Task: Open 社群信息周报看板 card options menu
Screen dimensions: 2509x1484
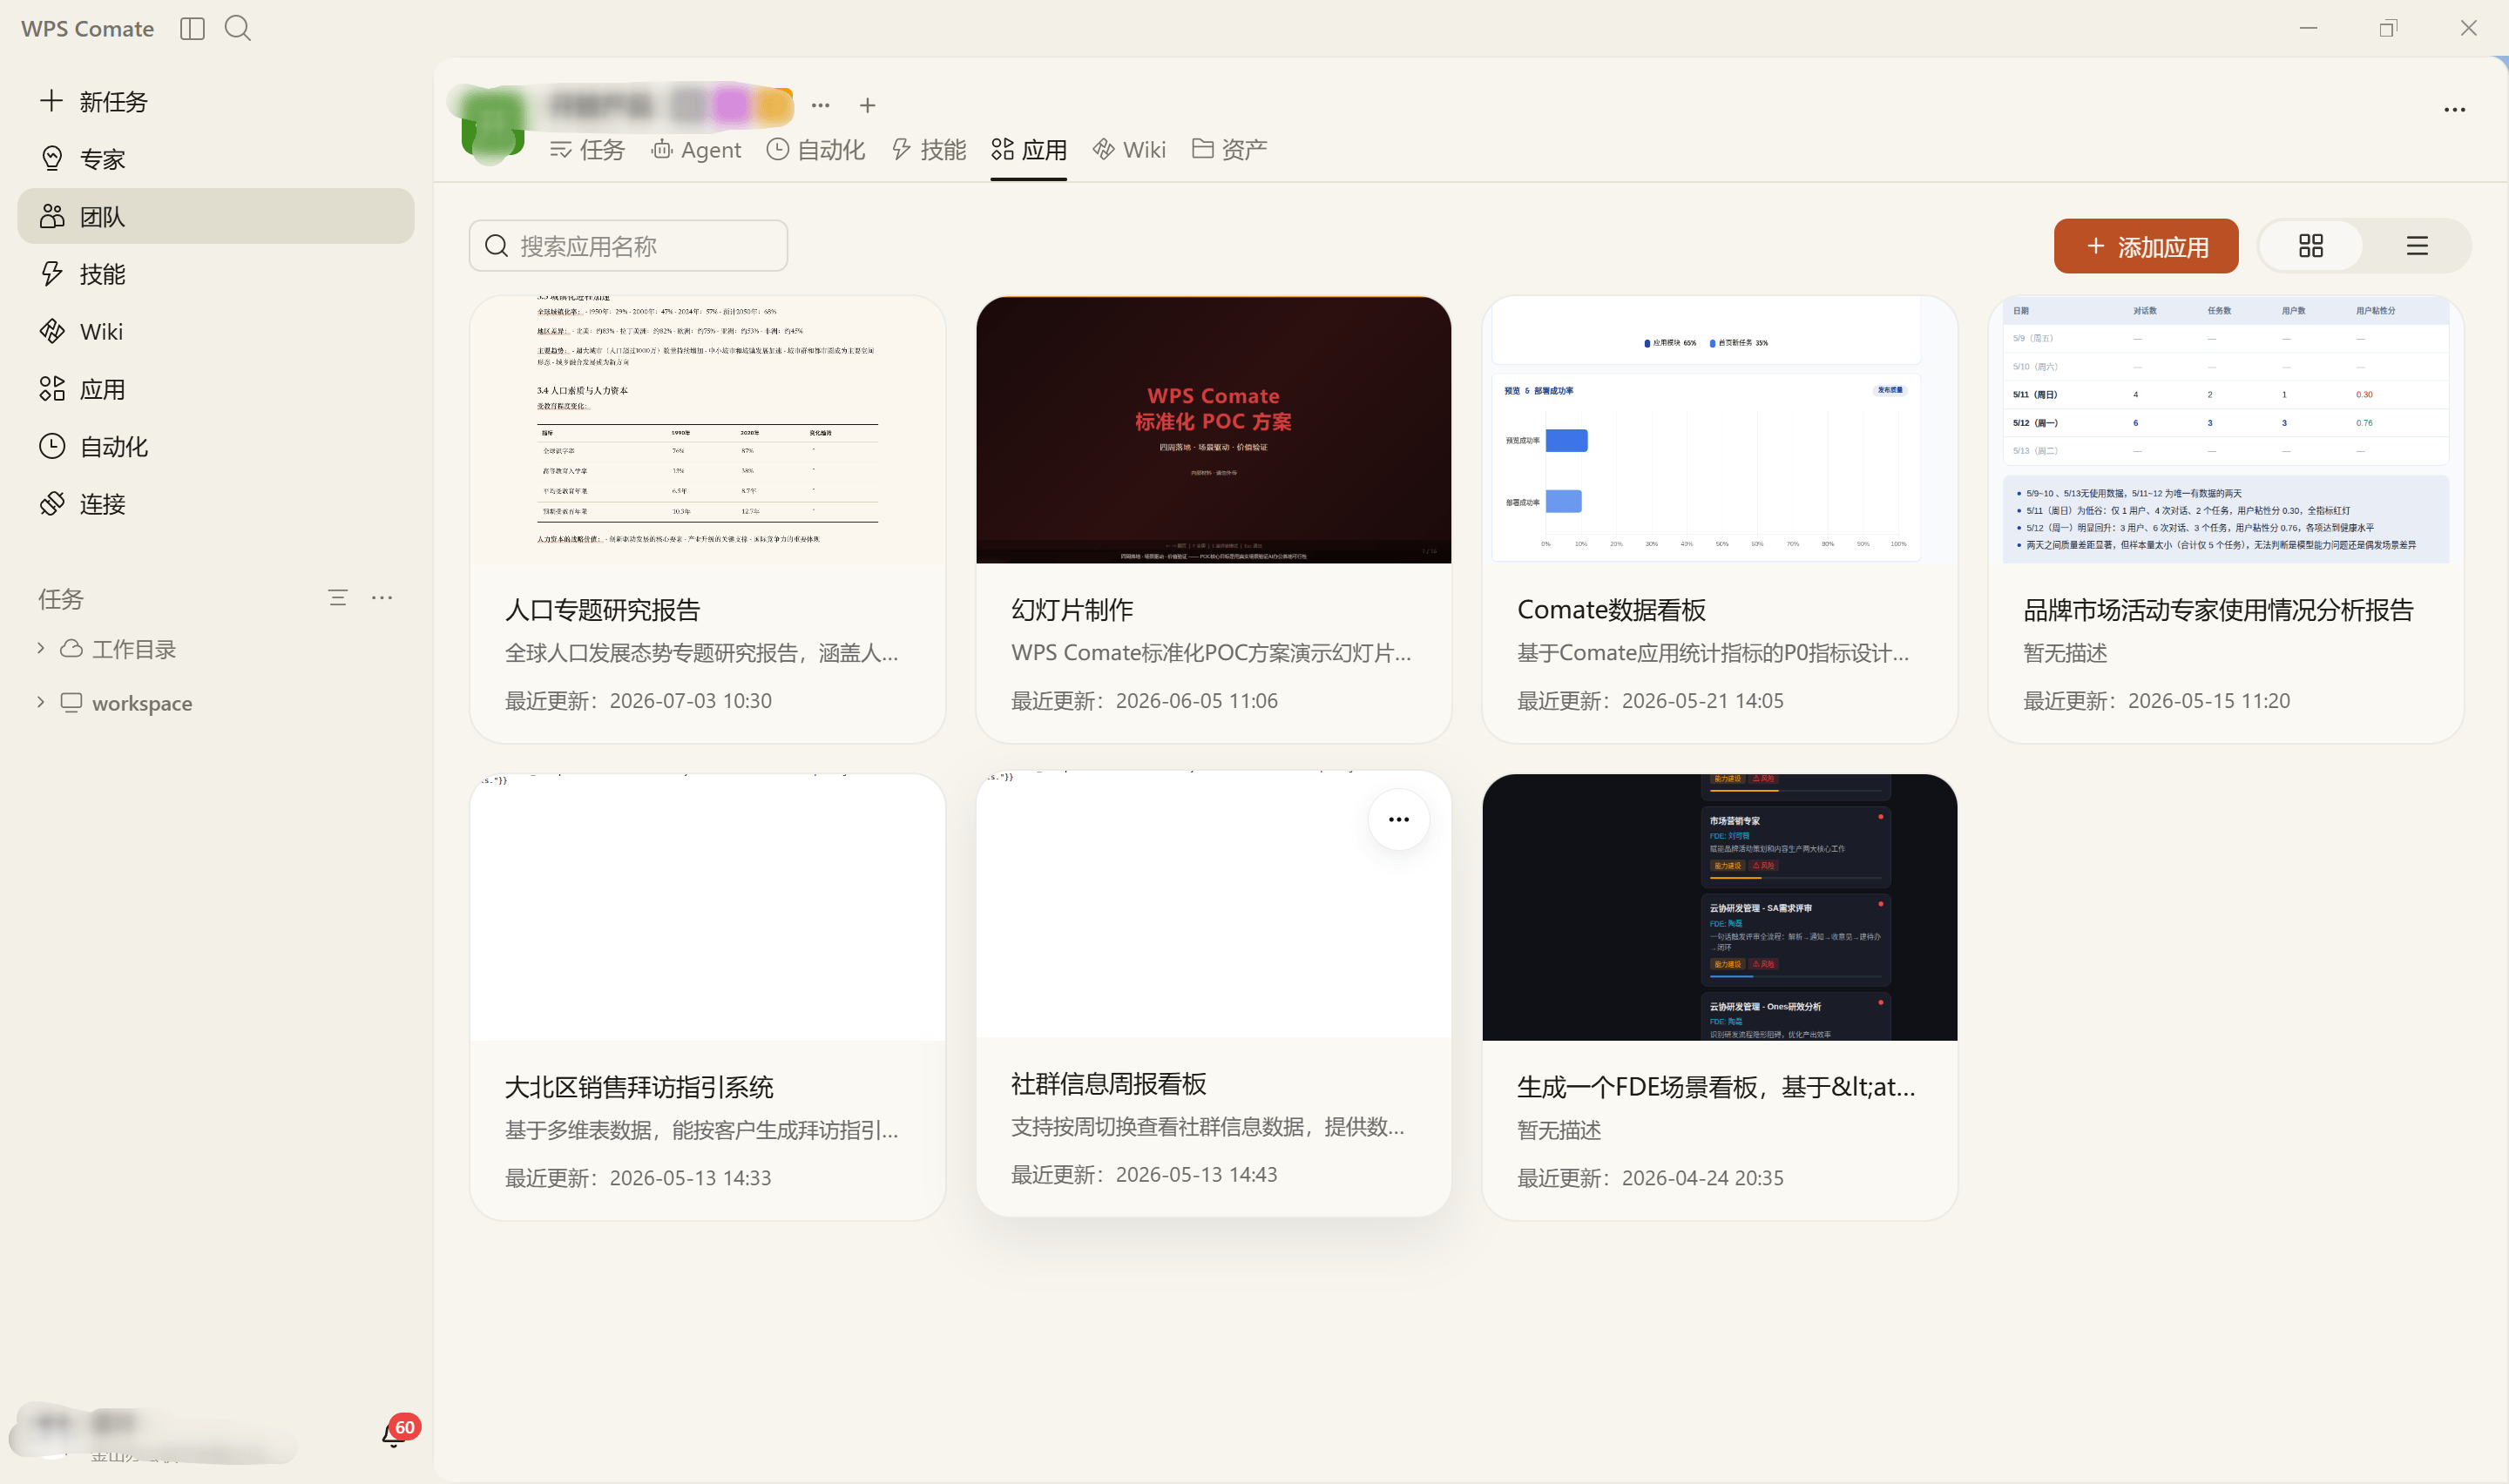Action: click(1398, 820)
